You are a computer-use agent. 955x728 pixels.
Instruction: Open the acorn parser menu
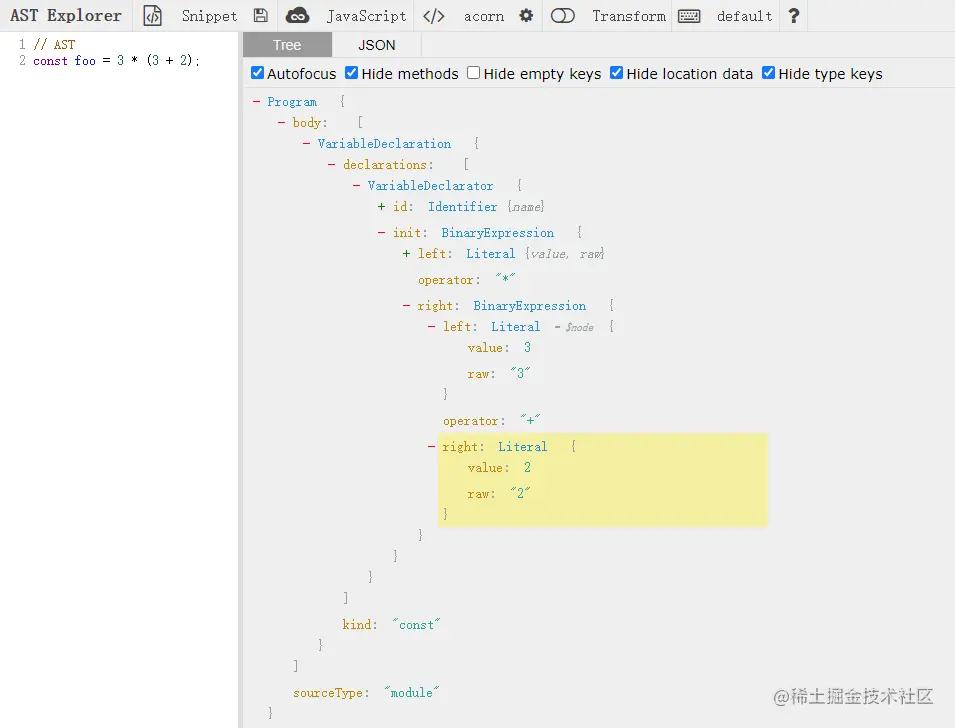[484, 16]
